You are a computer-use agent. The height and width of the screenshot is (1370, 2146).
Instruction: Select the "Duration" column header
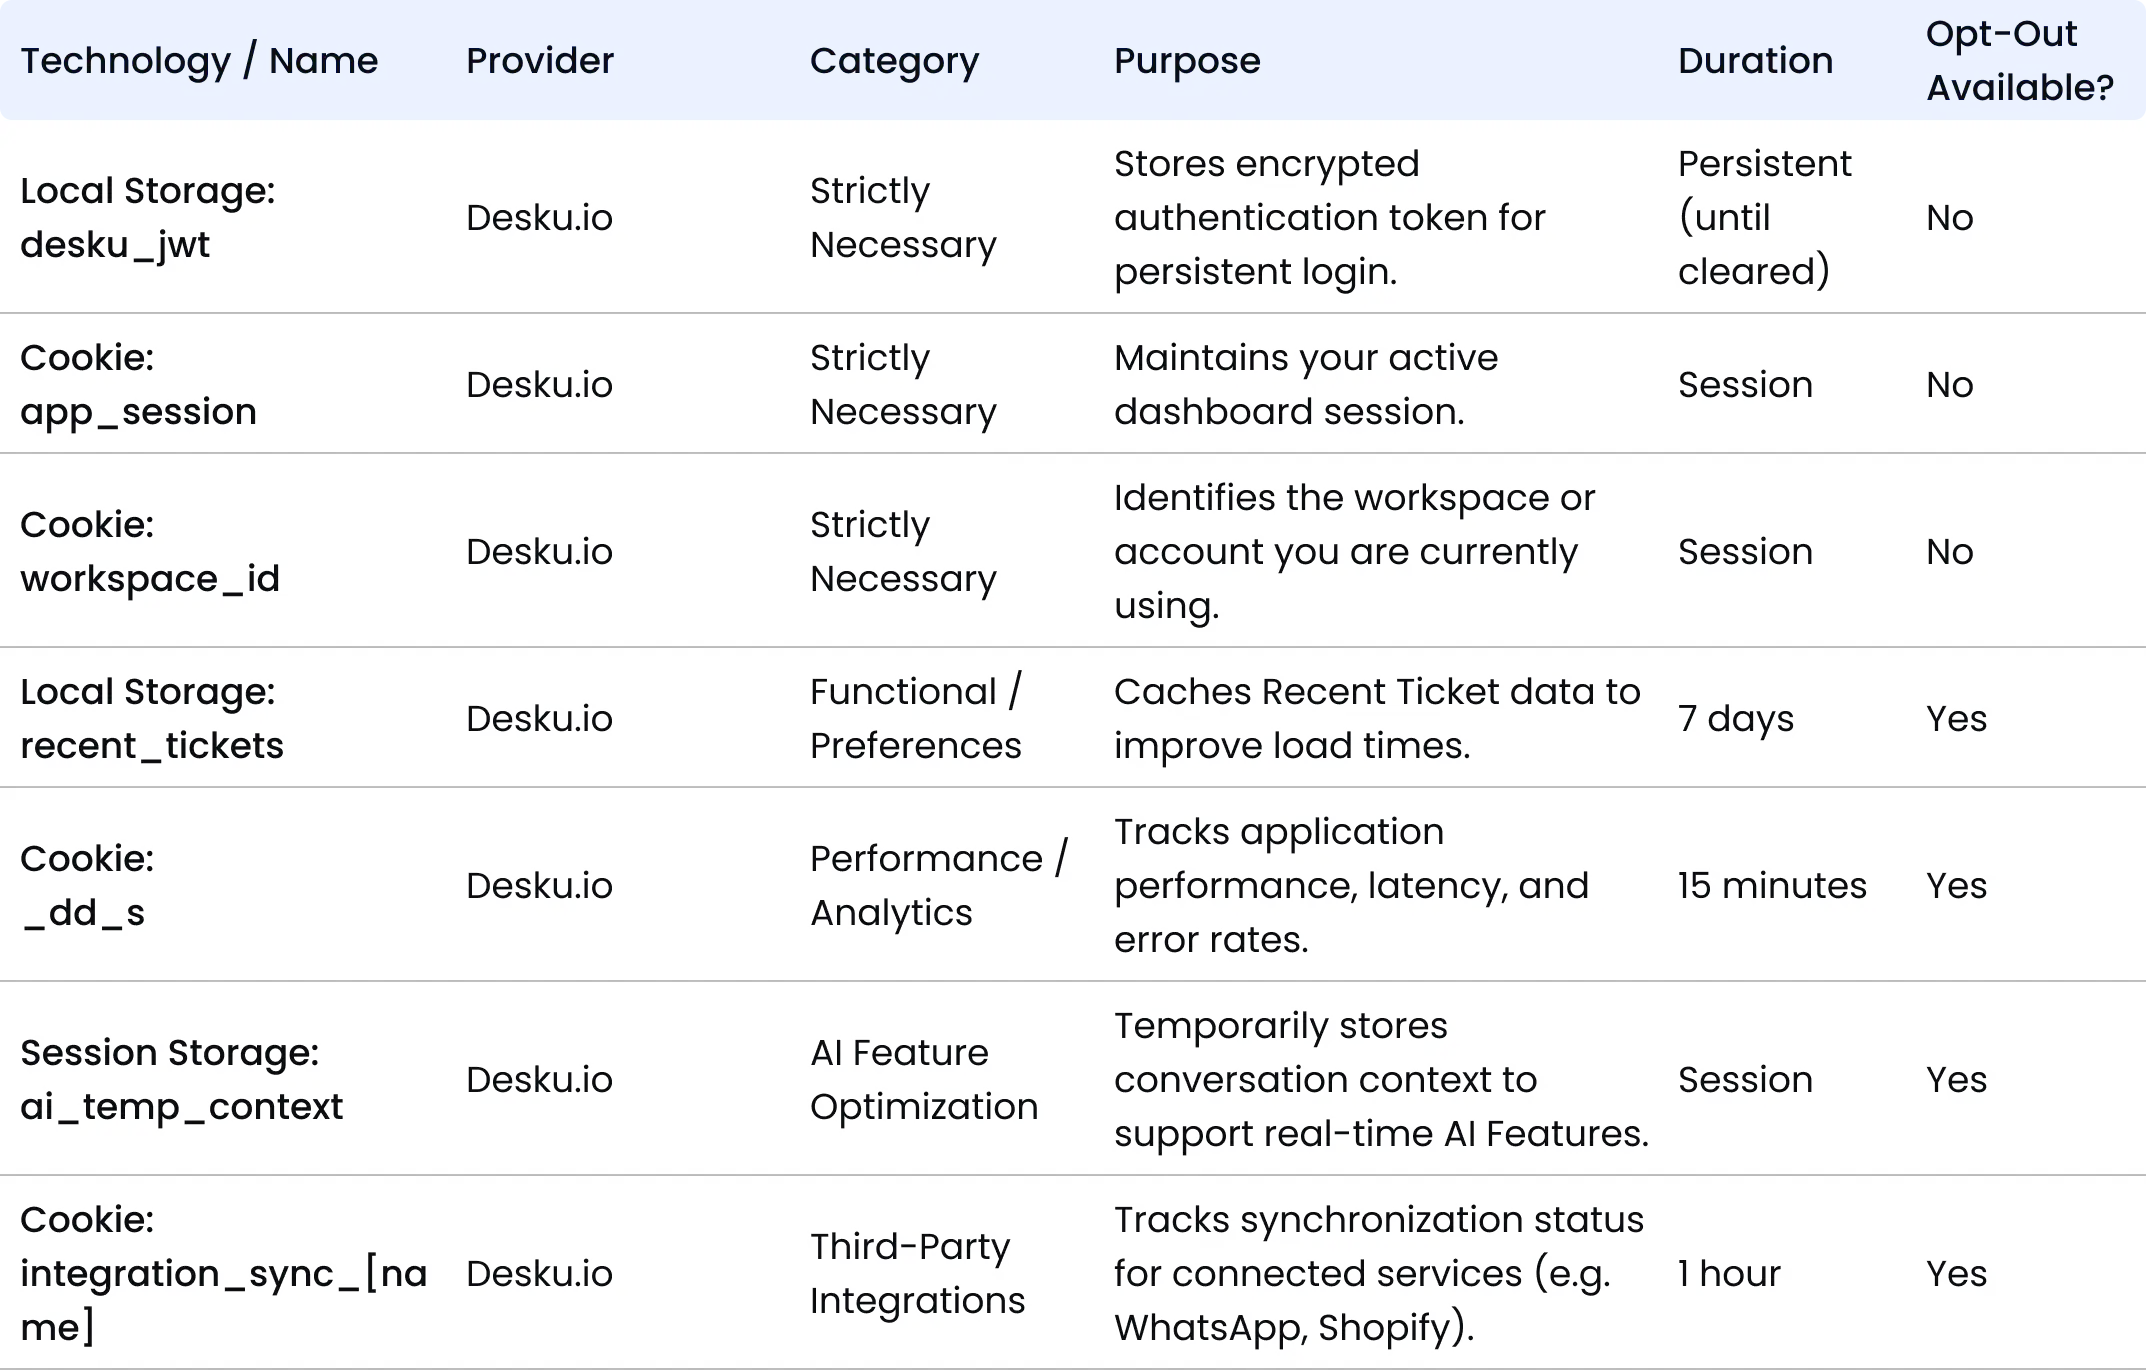pos(1755,61)
